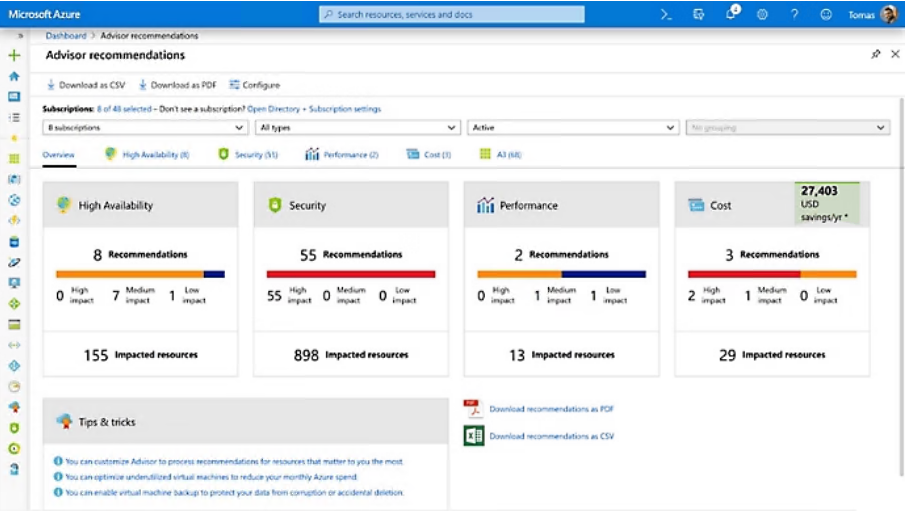Click the notifications bell icon
Image resolution: width=909 pixels, height=511 pixels.
point(731,14)
